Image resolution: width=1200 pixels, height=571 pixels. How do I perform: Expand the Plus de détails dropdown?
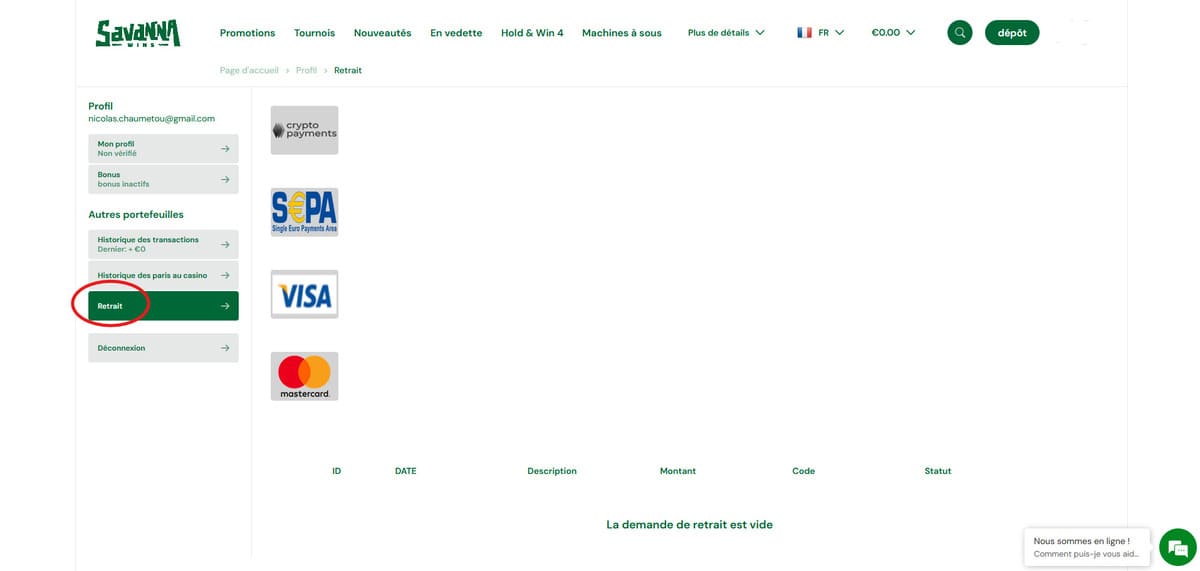coord(726,33)
